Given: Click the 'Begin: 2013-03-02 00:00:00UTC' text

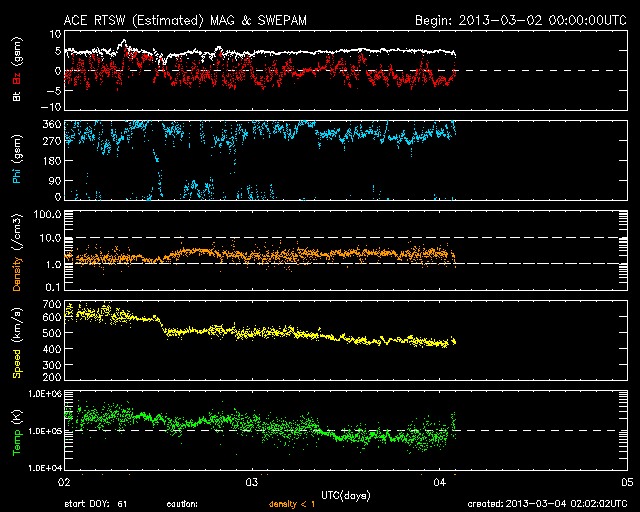Looking at the screenshot, I should (x=521, y=20).
